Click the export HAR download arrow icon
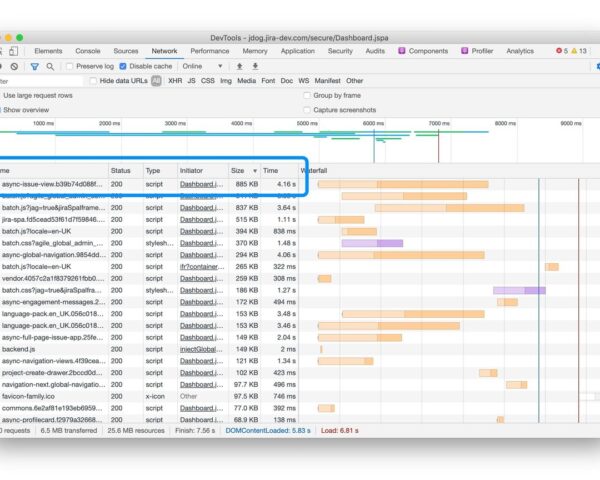This screenshot has height=480, width=600. tap(256, 66)
